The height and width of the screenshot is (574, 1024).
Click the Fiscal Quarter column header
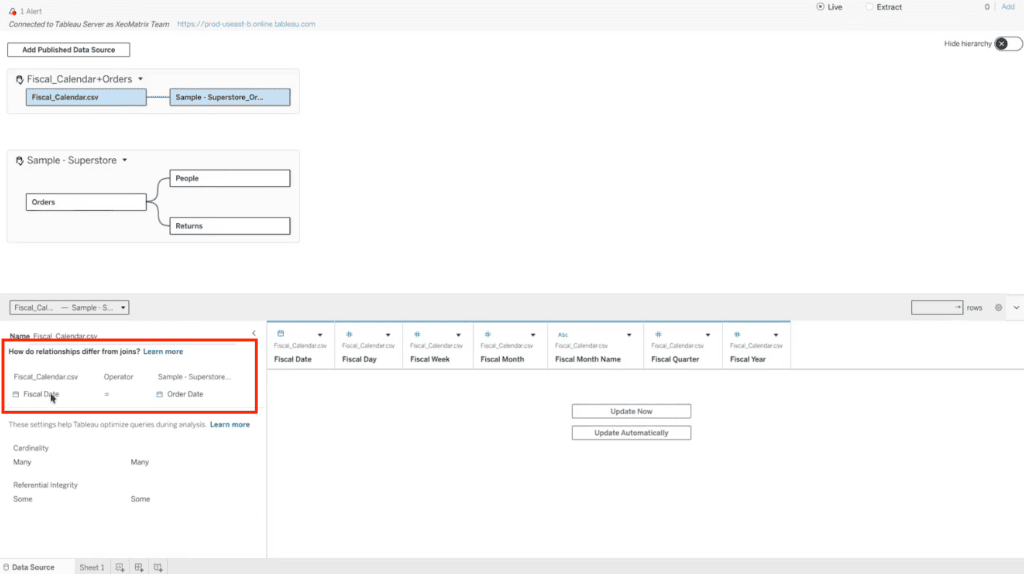pyautogui.click(x=675, y=359)
